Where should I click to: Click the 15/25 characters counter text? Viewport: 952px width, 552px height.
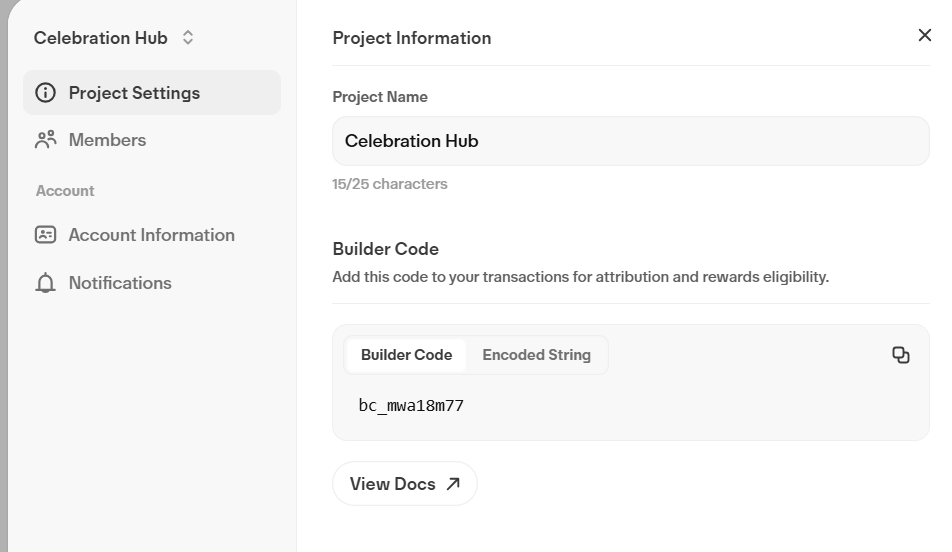[x=390, y=184]
